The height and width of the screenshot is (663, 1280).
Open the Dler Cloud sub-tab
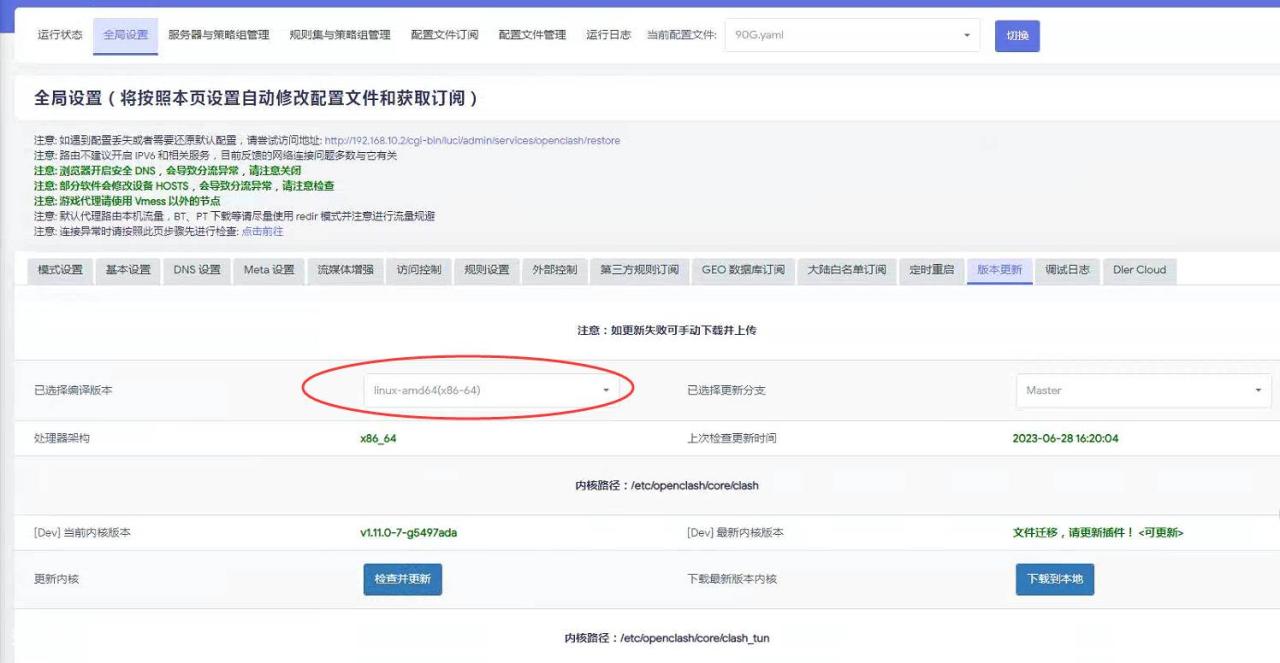pos(1139,270)
